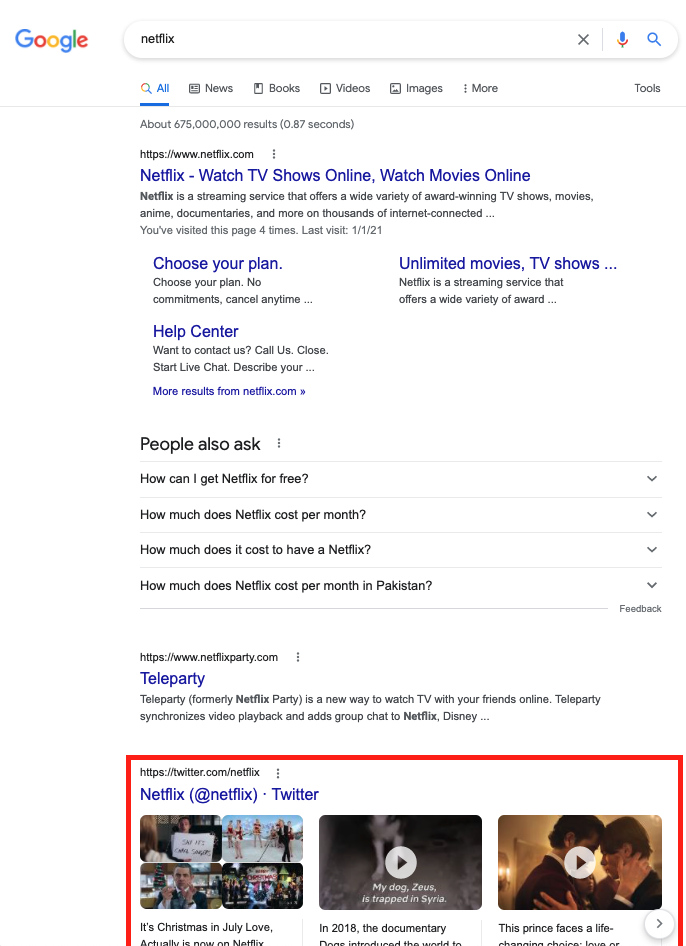Open the Teleparty search result
This screenshot has width=686, height=946.
(x=173, y=679)
